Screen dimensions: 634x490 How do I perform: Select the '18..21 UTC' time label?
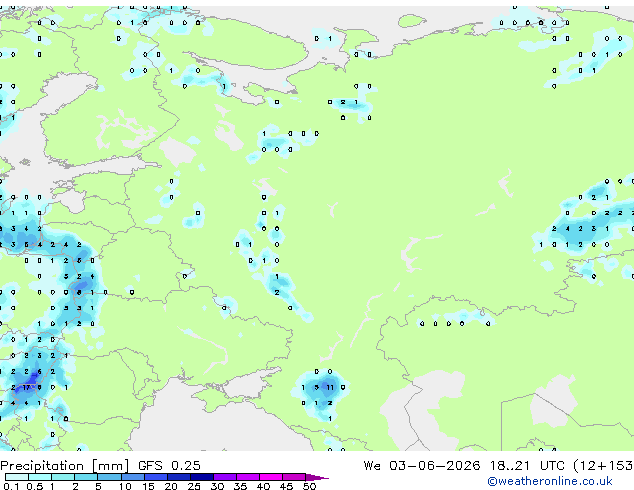(x=527, y=466)
